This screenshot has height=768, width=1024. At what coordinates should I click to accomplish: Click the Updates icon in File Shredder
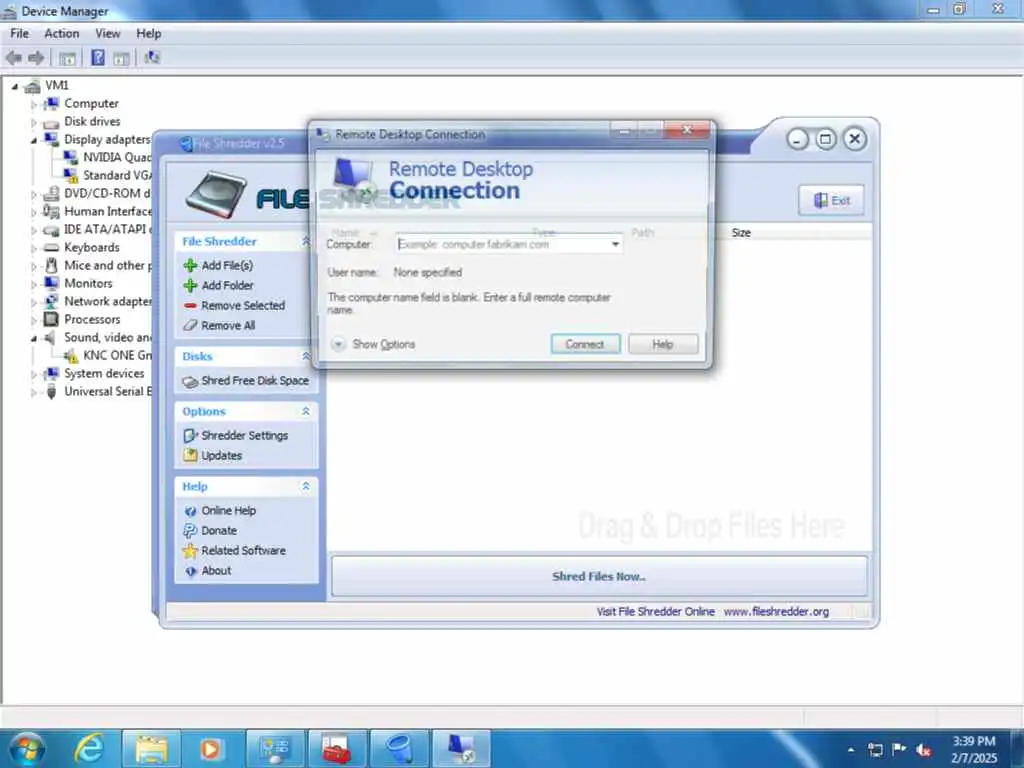tap(190, 455)
